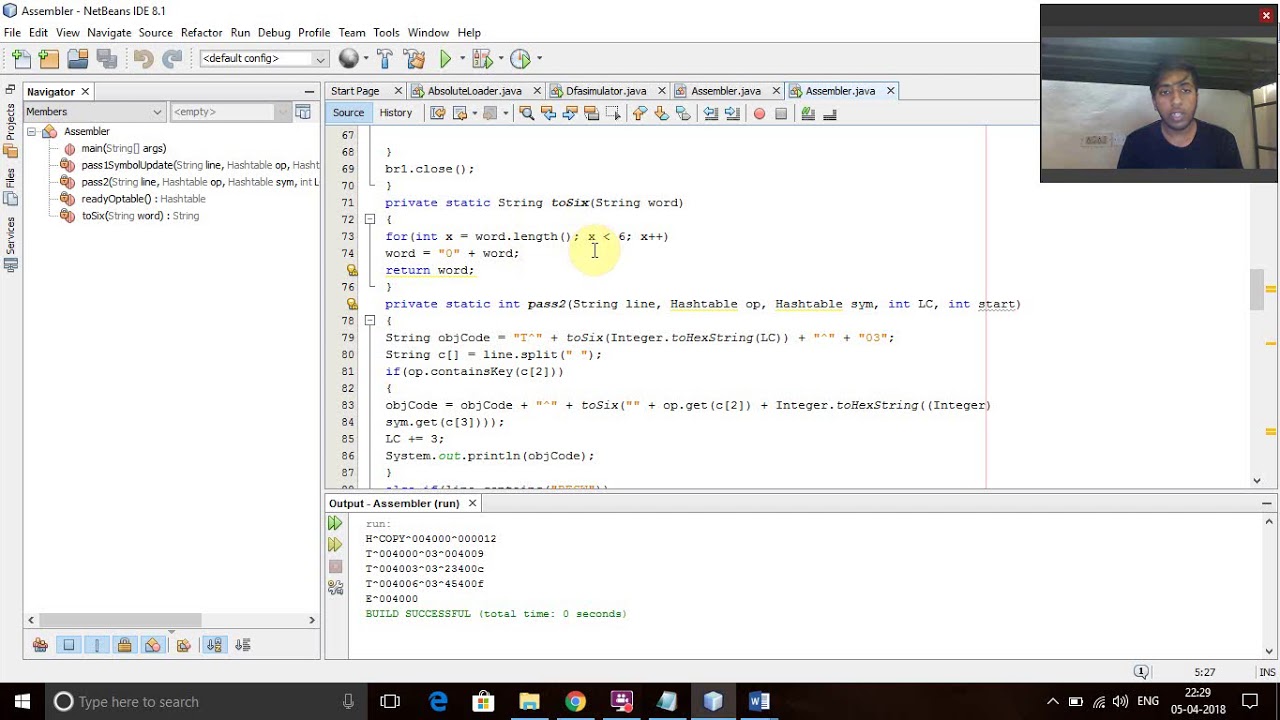This screenshot has height=720, width=1280.
Task: Click the Open Project icon
Action: 77,59
